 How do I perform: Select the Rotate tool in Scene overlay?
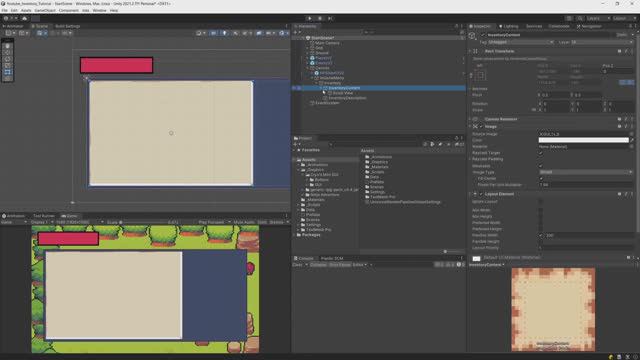(7, 59)
